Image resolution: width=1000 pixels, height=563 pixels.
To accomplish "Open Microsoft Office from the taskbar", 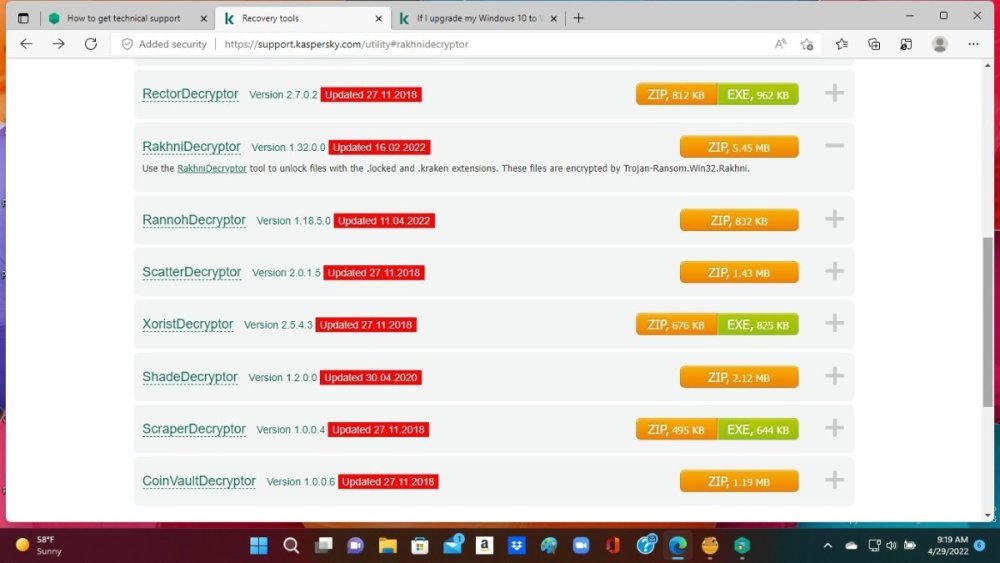I will tap(613, 546).
